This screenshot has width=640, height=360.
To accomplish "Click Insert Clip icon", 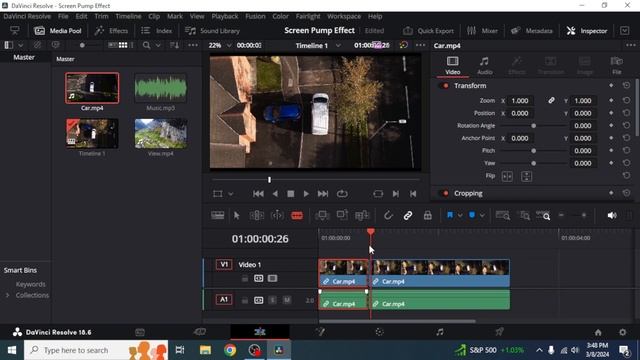I will pyautogui.click(x=322, y=216).
